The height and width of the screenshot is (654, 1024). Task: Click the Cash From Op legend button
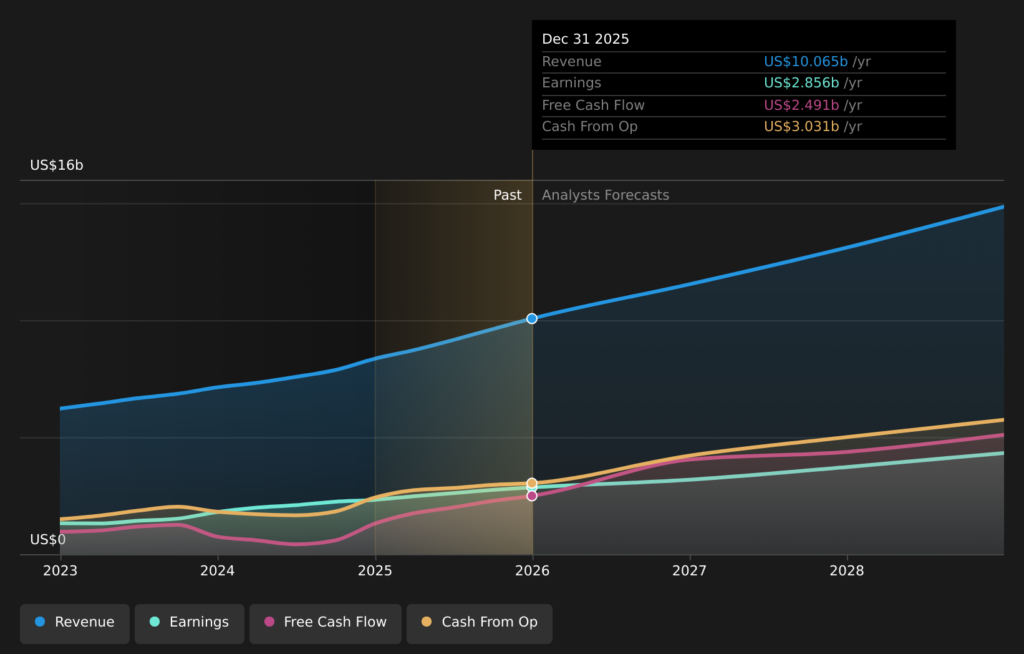479,622
